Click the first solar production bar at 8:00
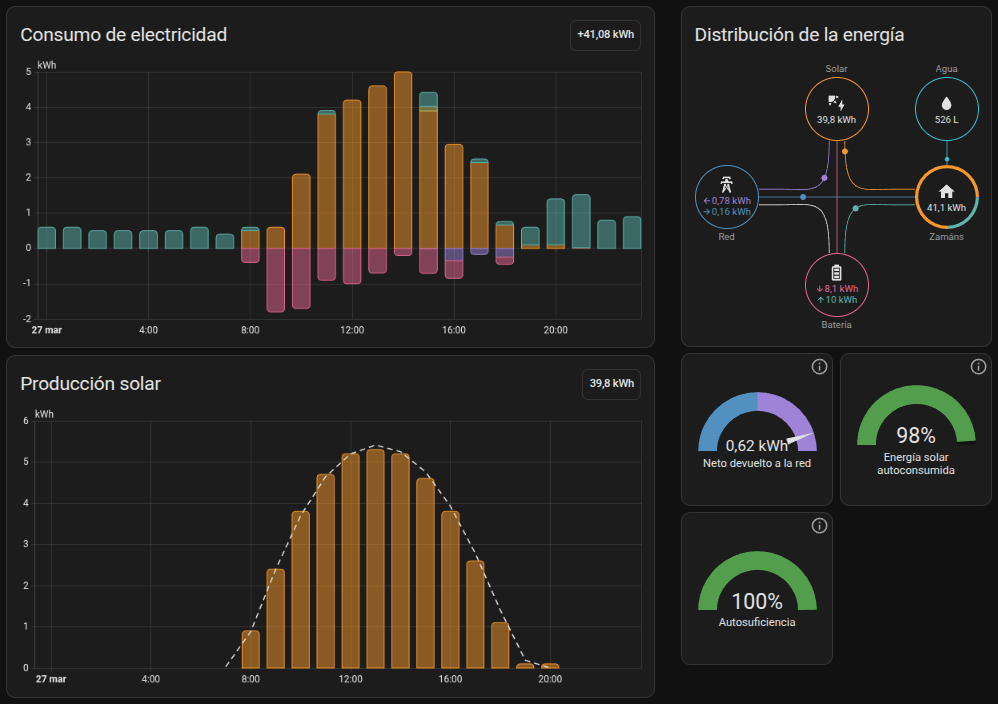Screen dimensions: 998x704 click(x=251, y=649)
